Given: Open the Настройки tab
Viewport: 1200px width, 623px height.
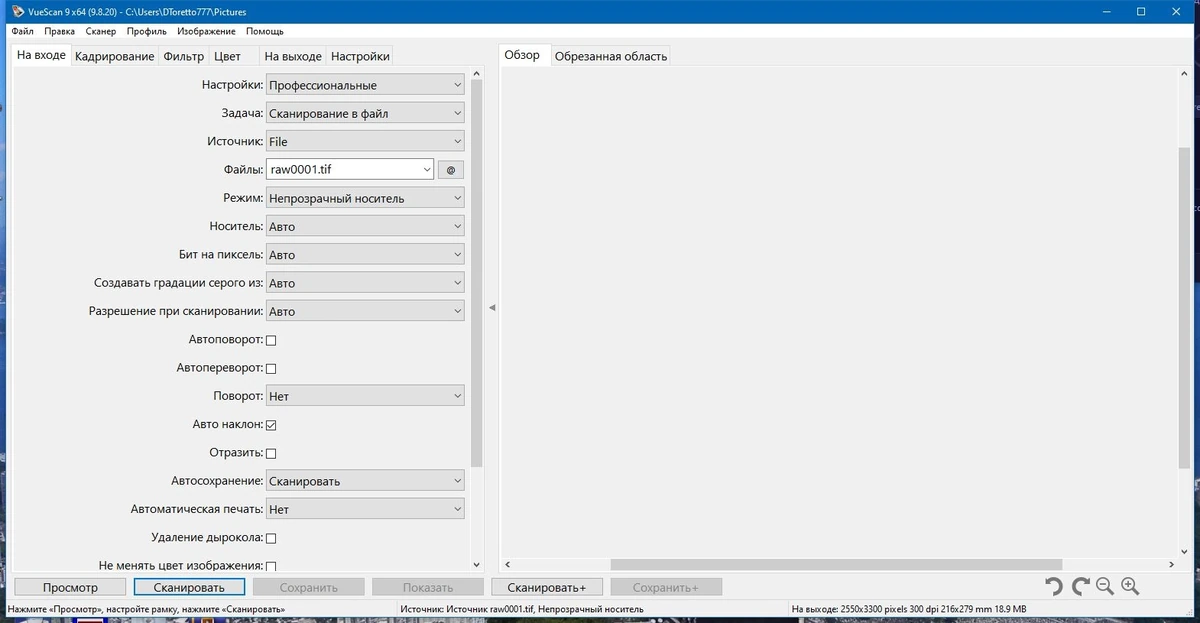Looking at the screenshot, I should [360, 56].
